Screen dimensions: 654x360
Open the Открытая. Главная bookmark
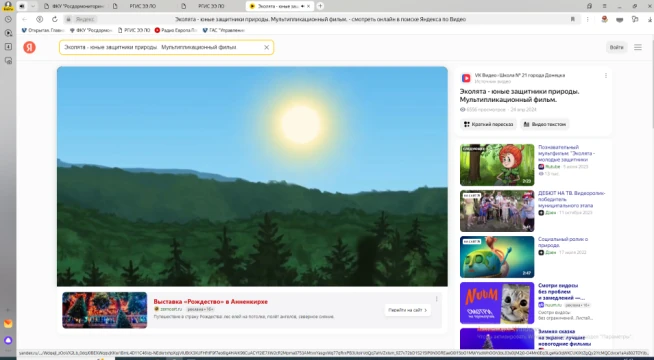[43, 30]
